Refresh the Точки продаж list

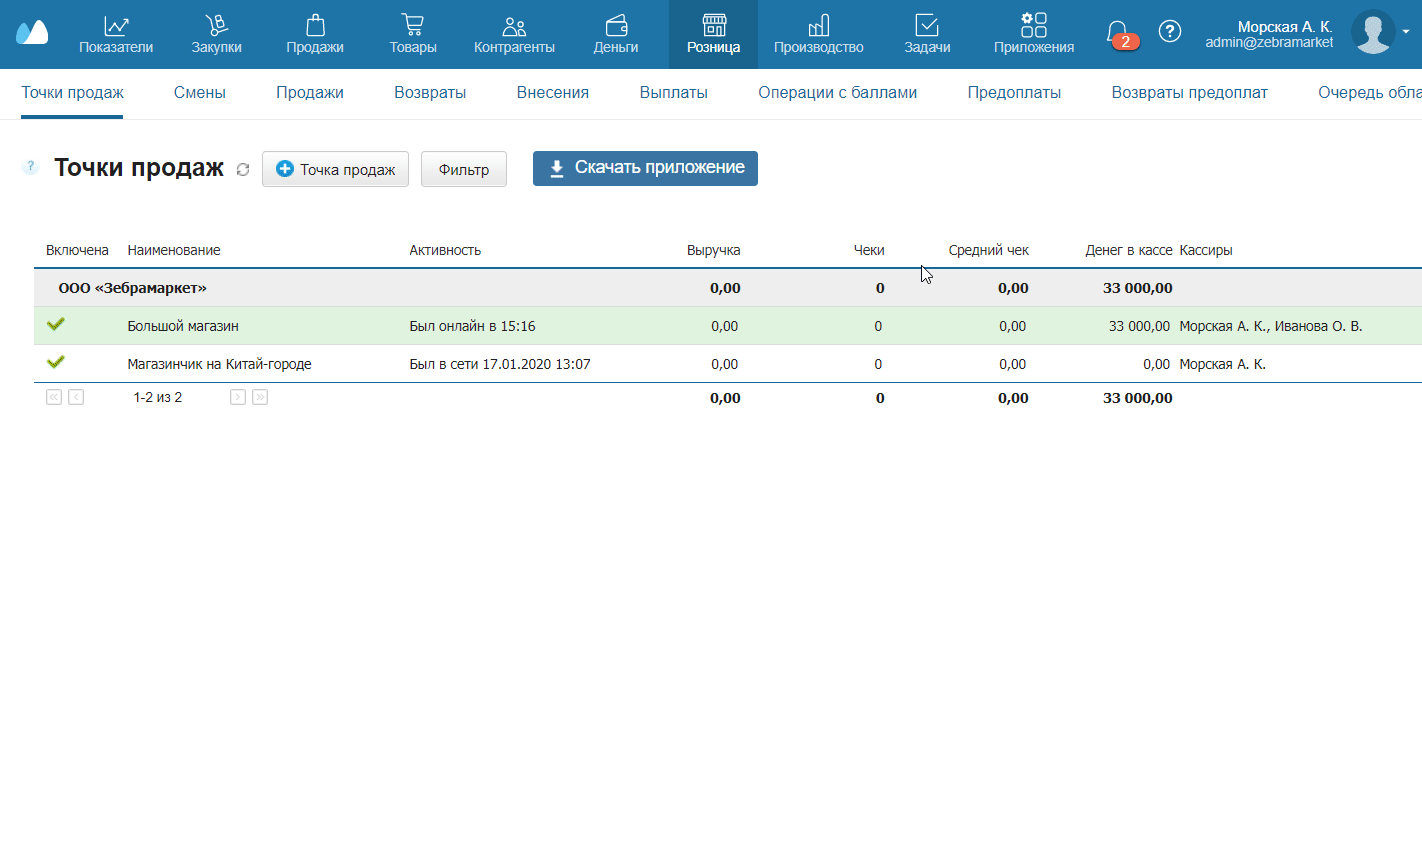tap(243, 170)
